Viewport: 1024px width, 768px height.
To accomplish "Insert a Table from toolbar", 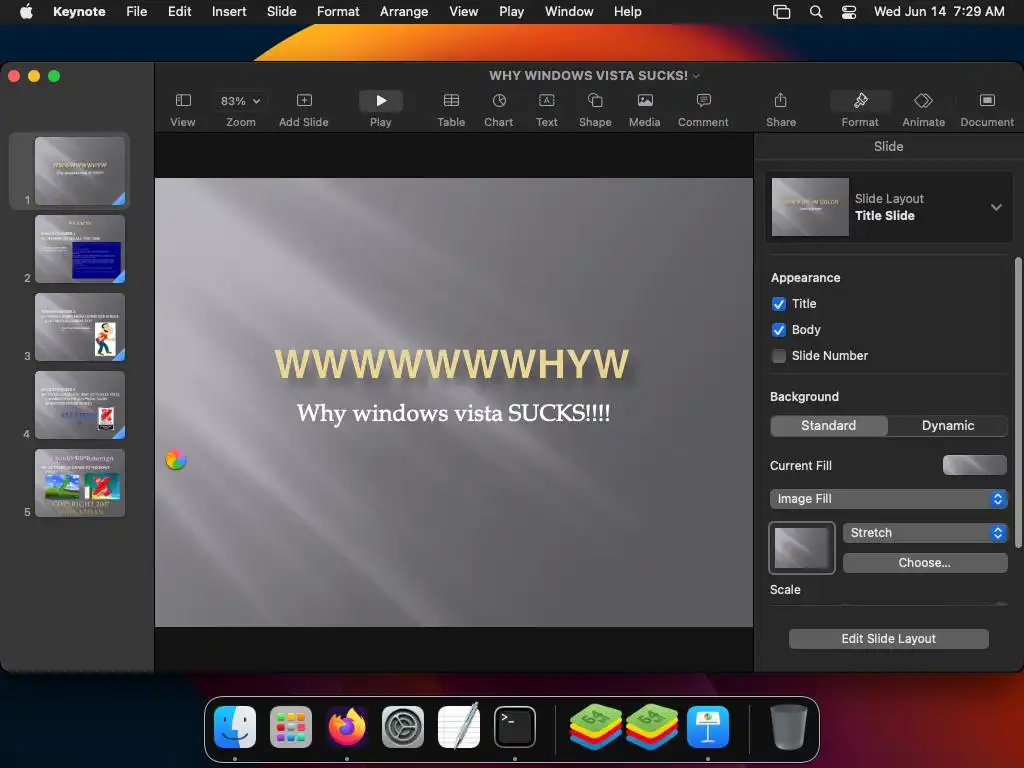I will click(451, 109).
